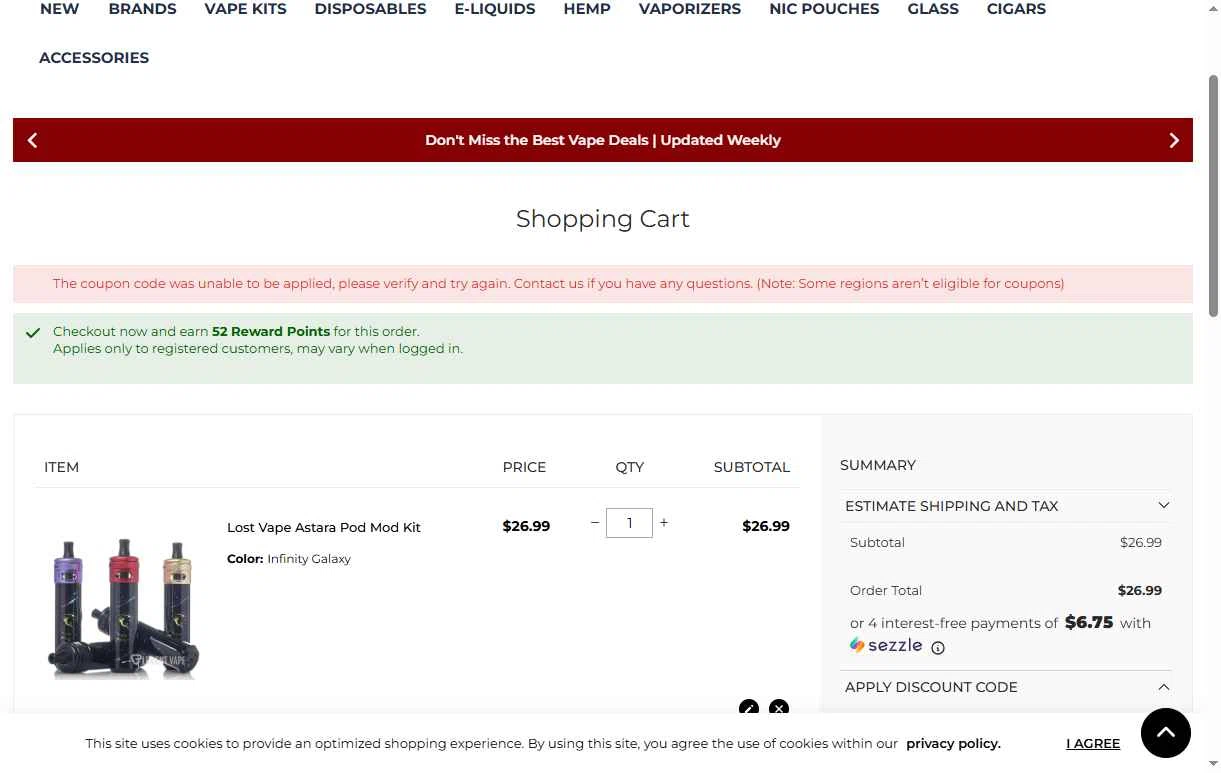Collapse the Apply Discount Code section
Screen dimensions: 1221x773
point(1006,687)
